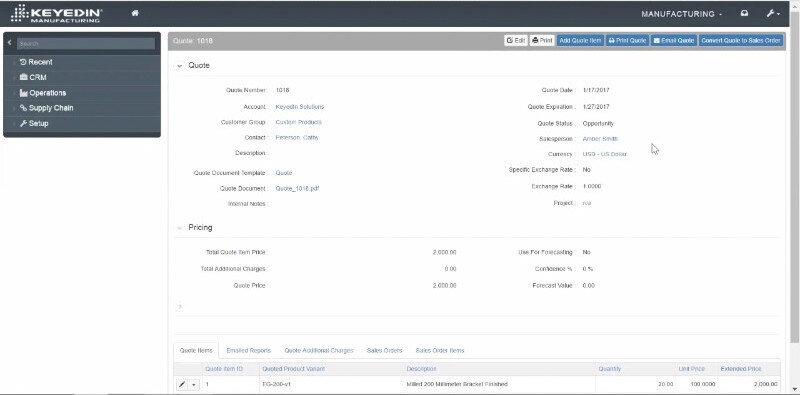Open the Quote_1018.pdf document link
800x395 pixels.
[x=297, y=188]
